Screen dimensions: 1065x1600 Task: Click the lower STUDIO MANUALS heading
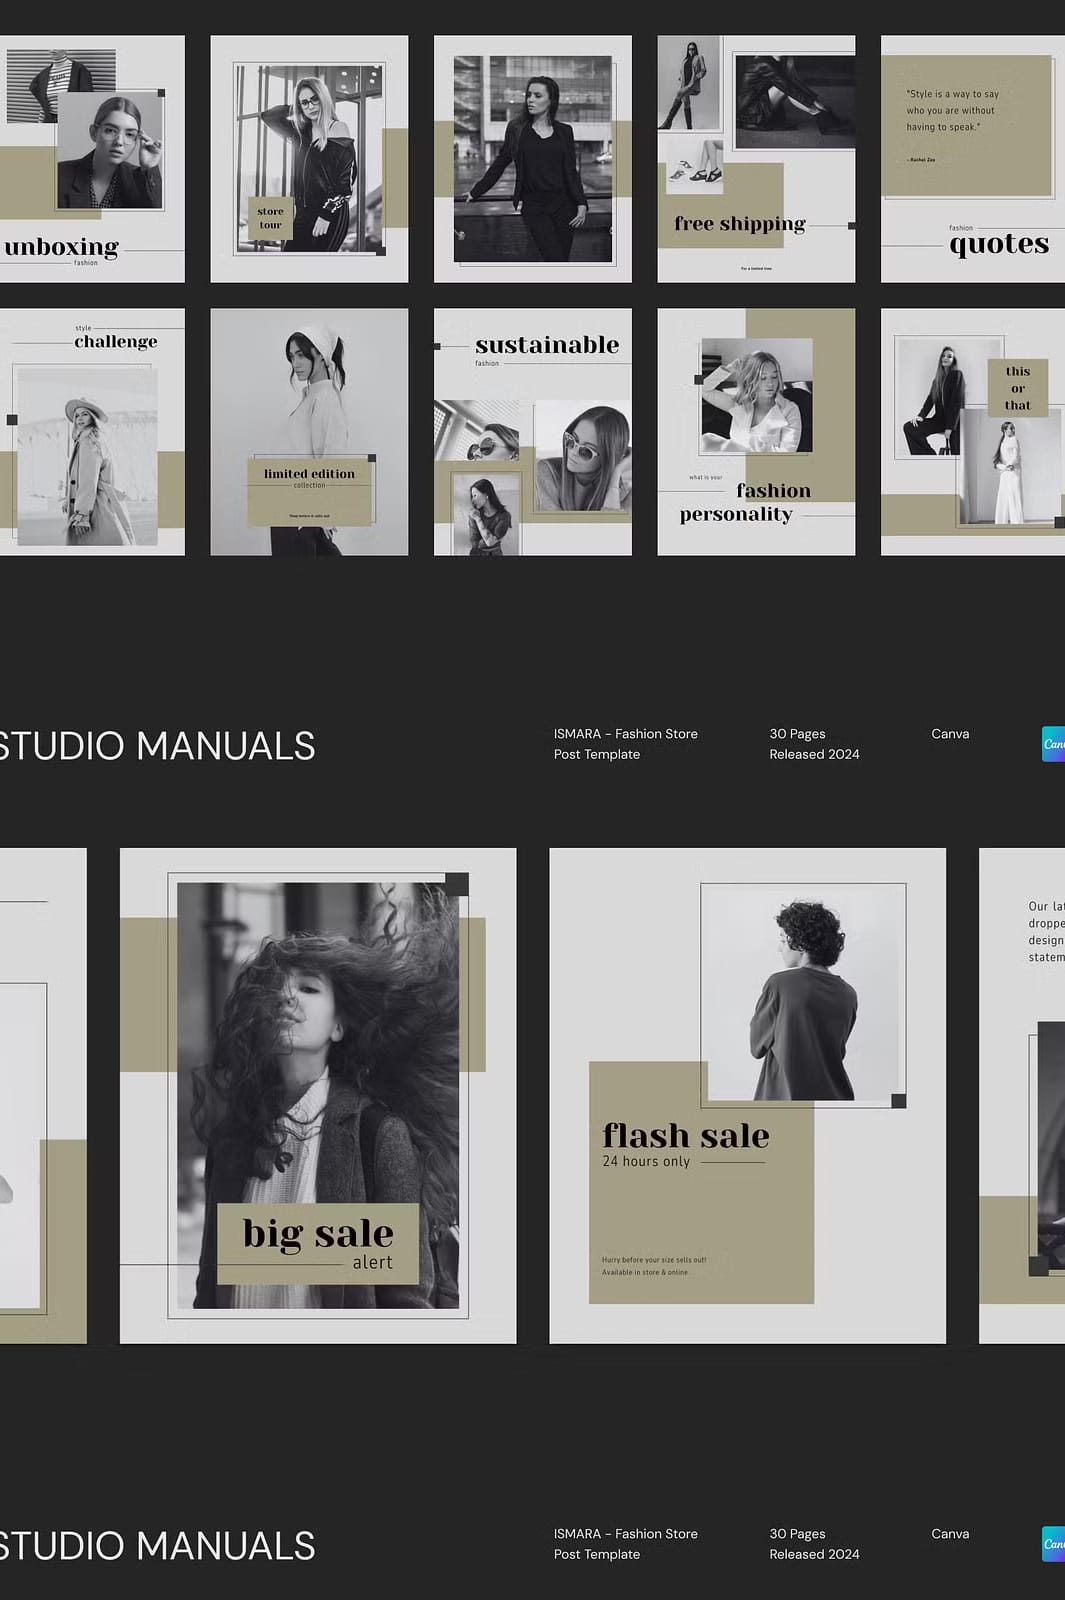[157, 1546]
